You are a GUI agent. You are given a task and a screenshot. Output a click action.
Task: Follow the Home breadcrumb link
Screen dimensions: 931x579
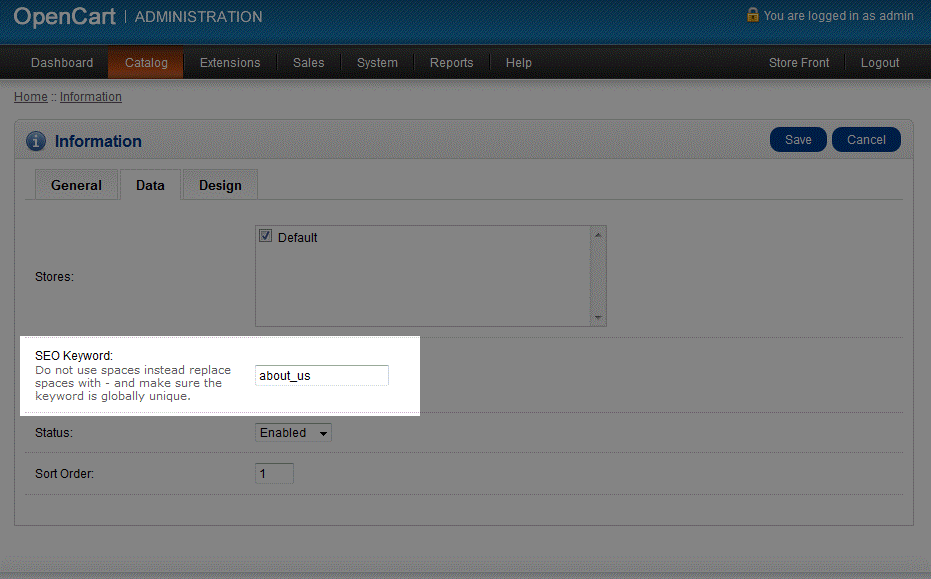coord(30,97)
